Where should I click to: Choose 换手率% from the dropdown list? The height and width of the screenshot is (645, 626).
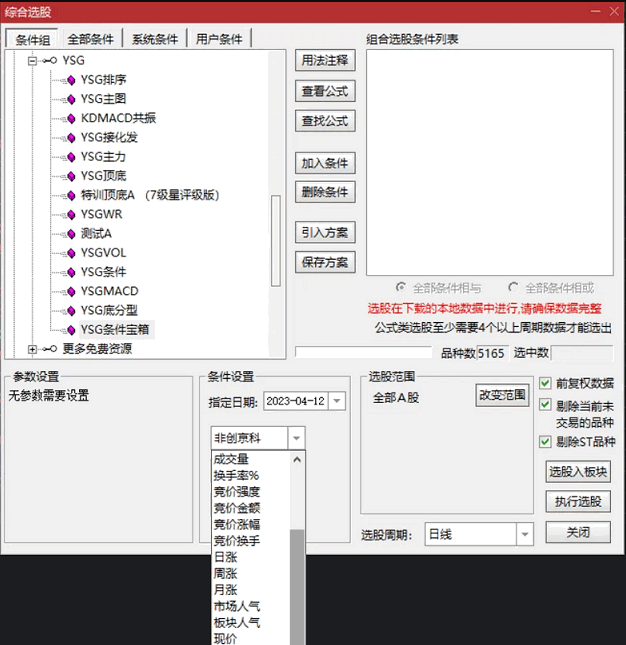click(236, 476)
